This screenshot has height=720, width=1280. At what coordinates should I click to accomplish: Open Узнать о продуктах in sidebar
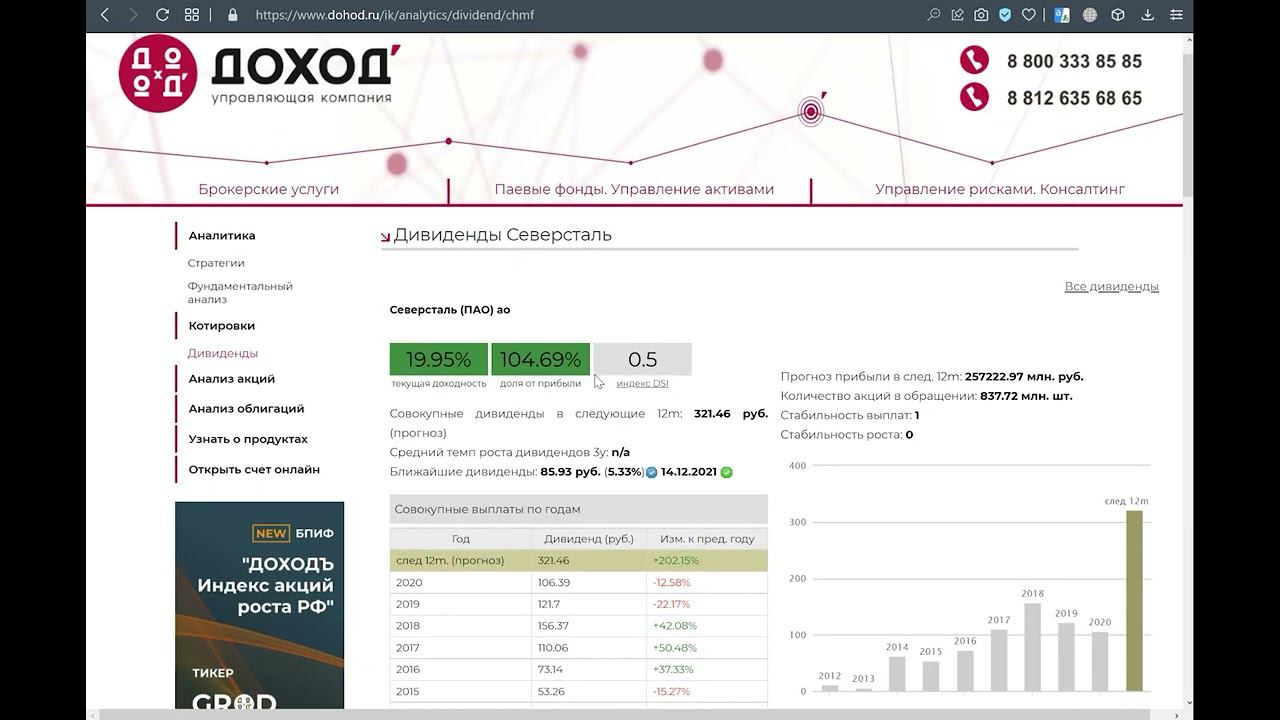point(248,439)
